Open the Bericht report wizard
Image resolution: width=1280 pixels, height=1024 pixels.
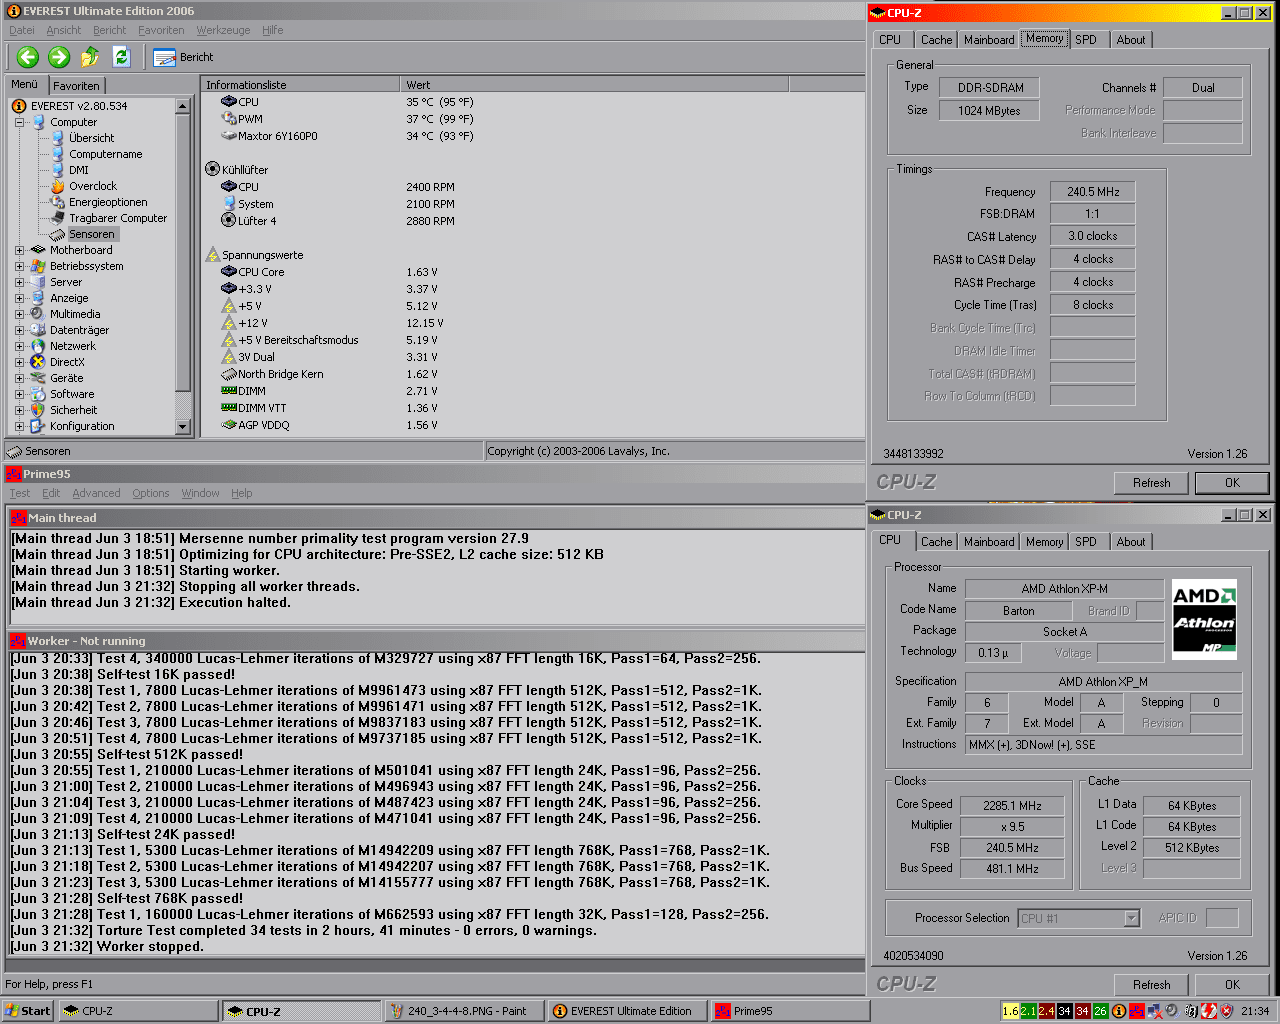[184, 57]
